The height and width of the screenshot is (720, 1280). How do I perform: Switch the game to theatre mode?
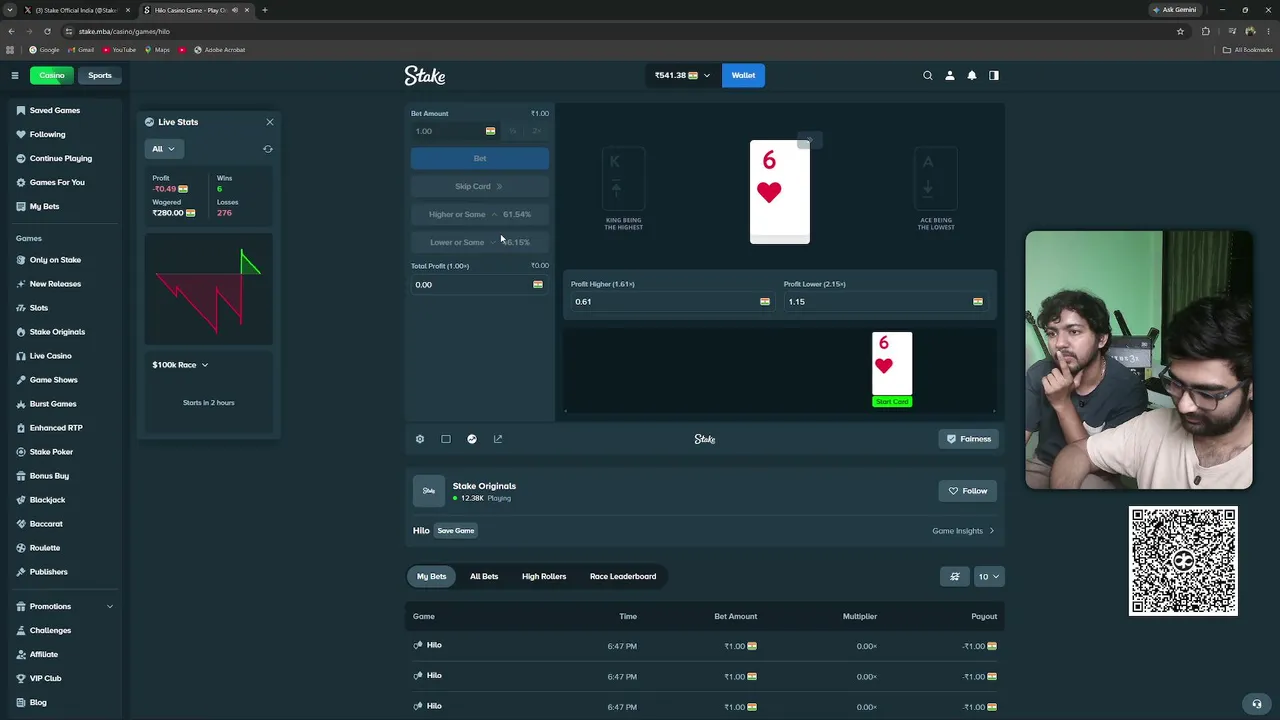tap(446, 439)
